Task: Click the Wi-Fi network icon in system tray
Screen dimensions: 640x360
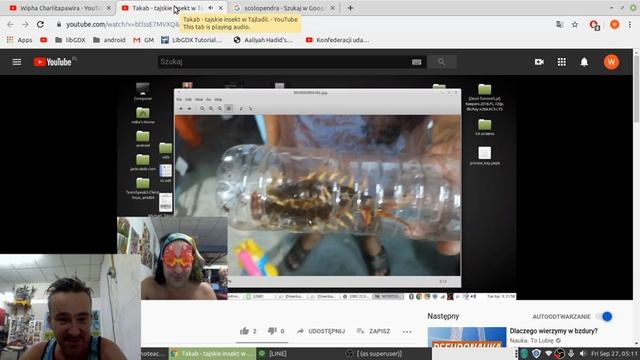Action: click(549, 353)
